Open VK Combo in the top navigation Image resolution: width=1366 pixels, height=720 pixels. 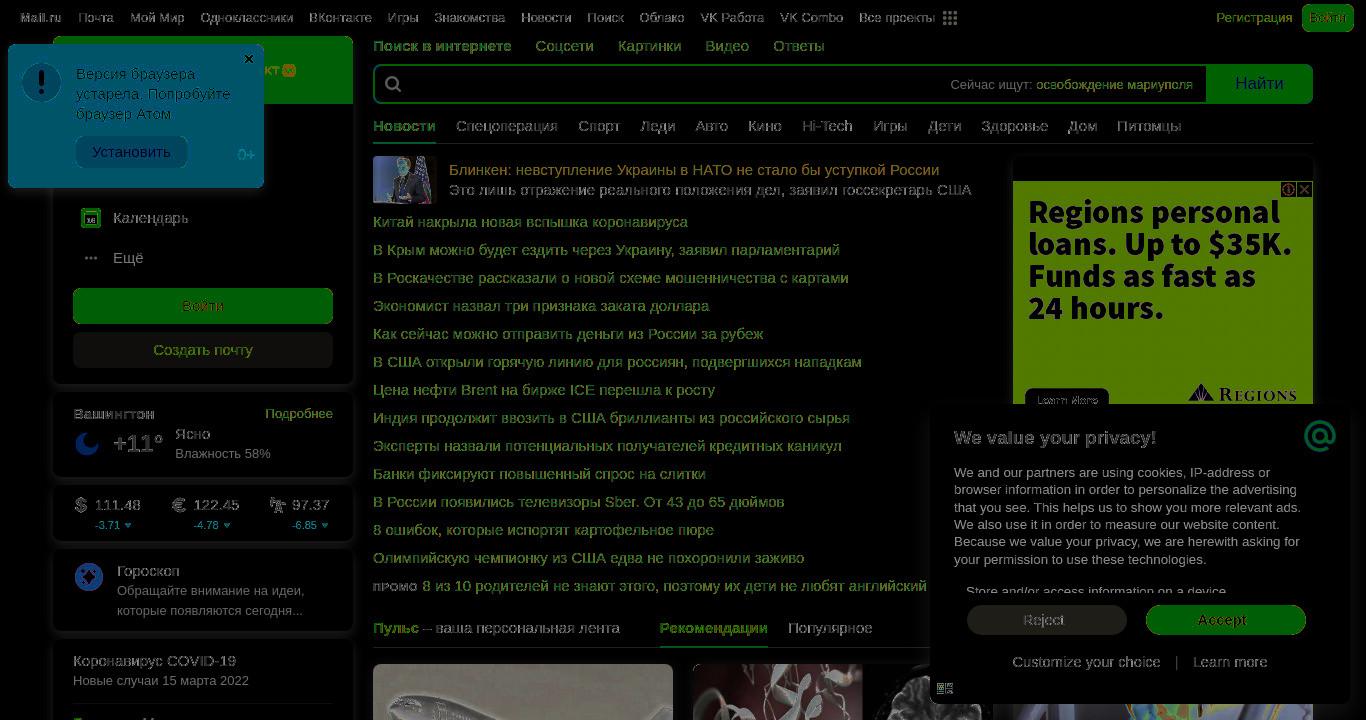coord(811,18)
